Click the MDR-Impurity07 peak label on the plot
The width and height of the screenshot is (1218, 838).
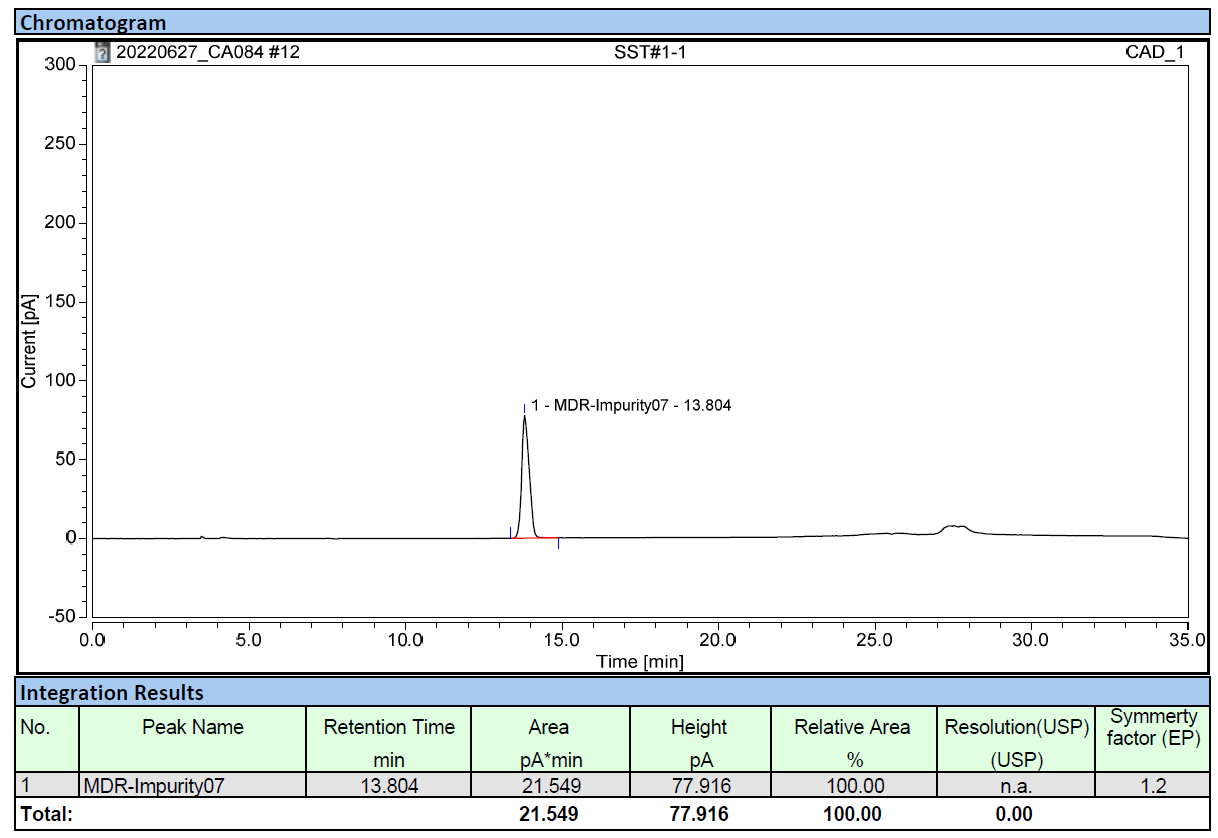click(631, 405)
